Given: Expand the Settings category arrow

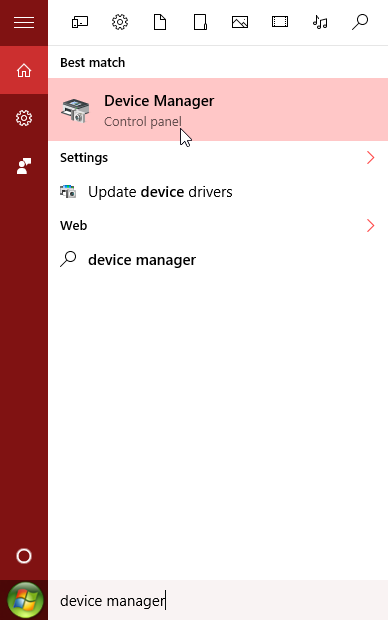Looking at the screenshot, I should click(x=370, y=157).
